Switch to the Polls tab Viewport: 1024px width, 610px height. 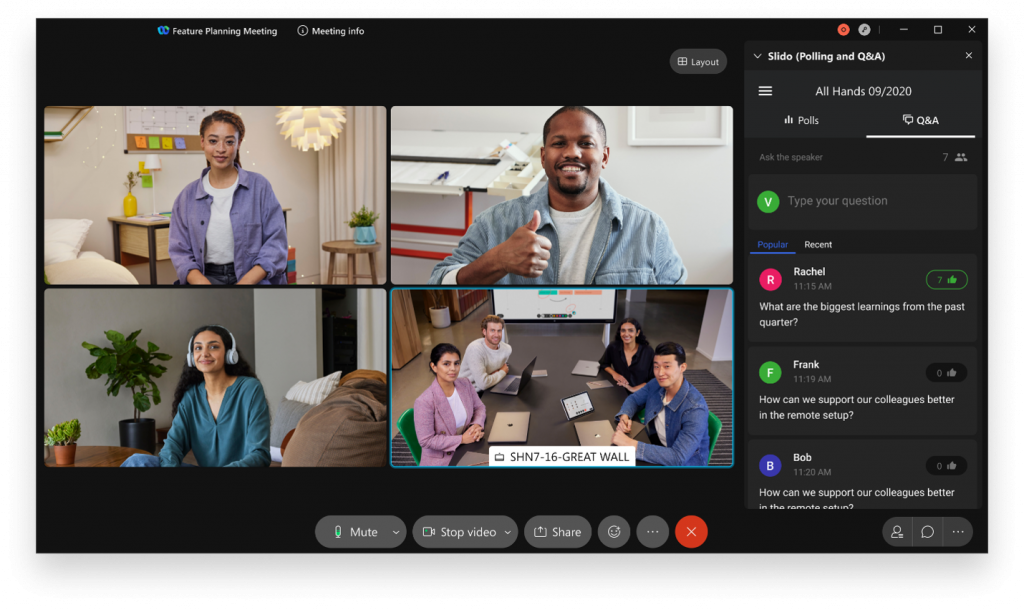(801, 120)
